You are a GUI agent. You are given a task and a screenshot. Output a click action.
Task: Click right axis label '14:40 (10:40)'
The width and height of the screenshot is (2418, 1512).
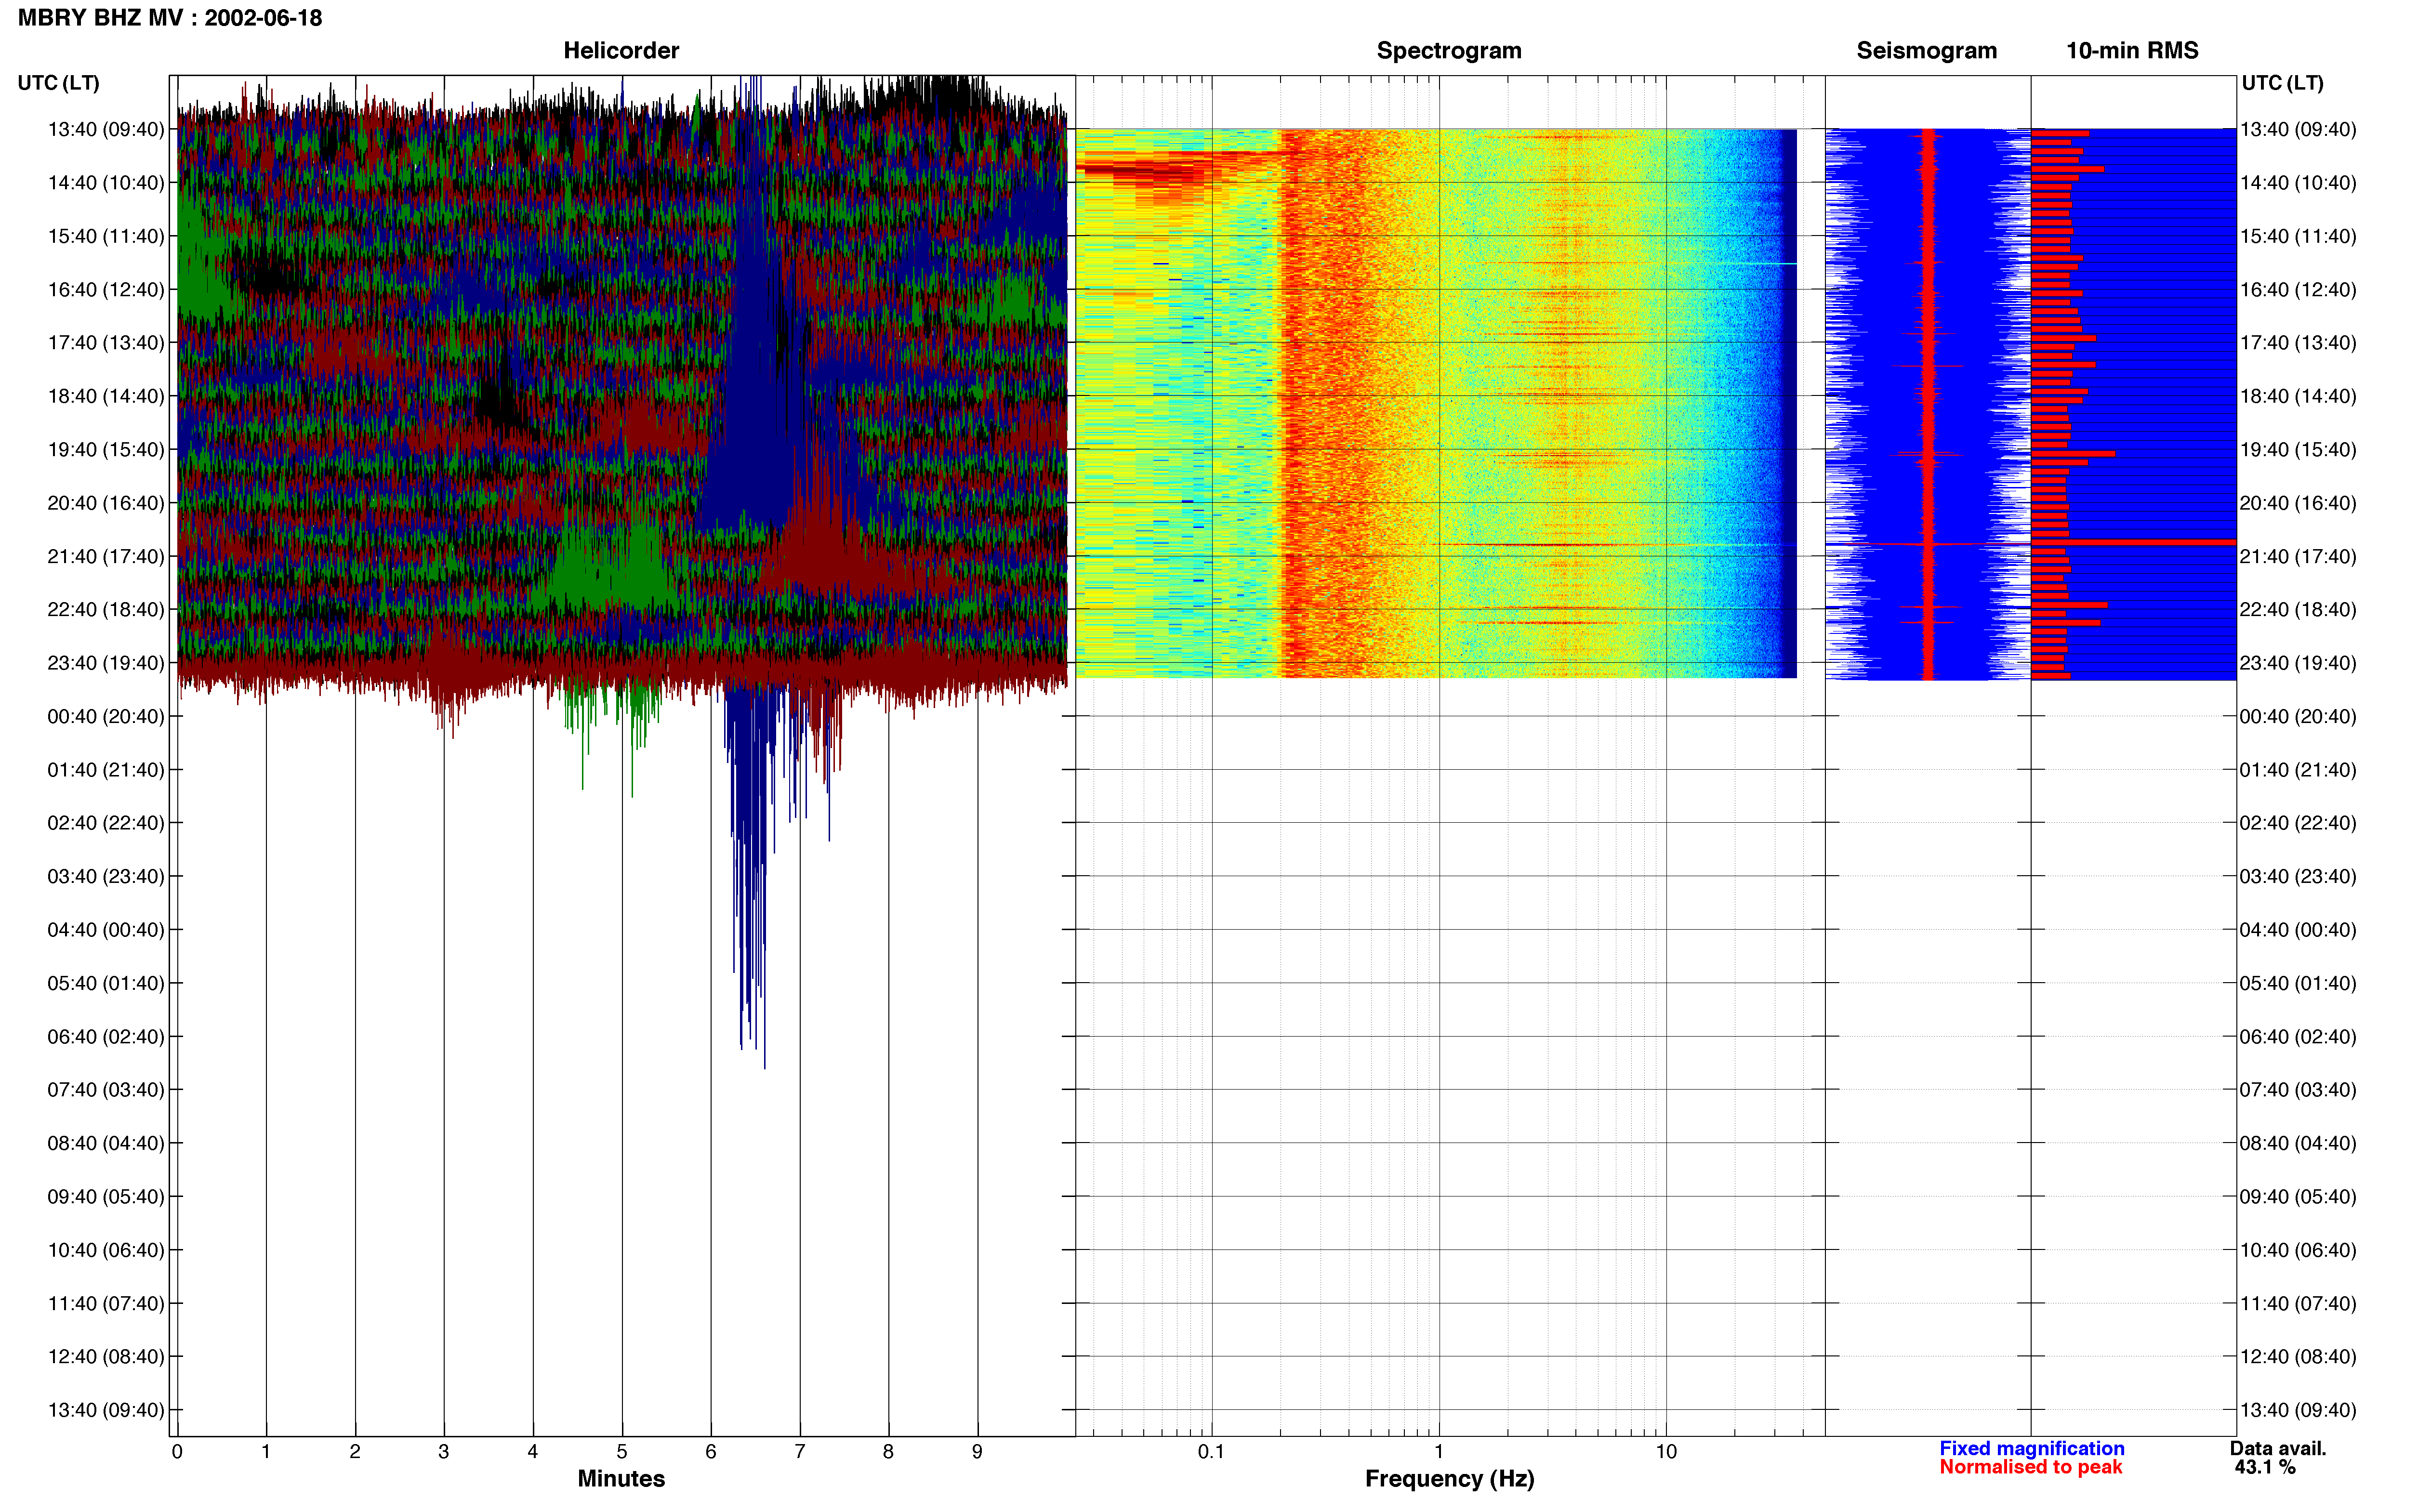click(2298, 183)
